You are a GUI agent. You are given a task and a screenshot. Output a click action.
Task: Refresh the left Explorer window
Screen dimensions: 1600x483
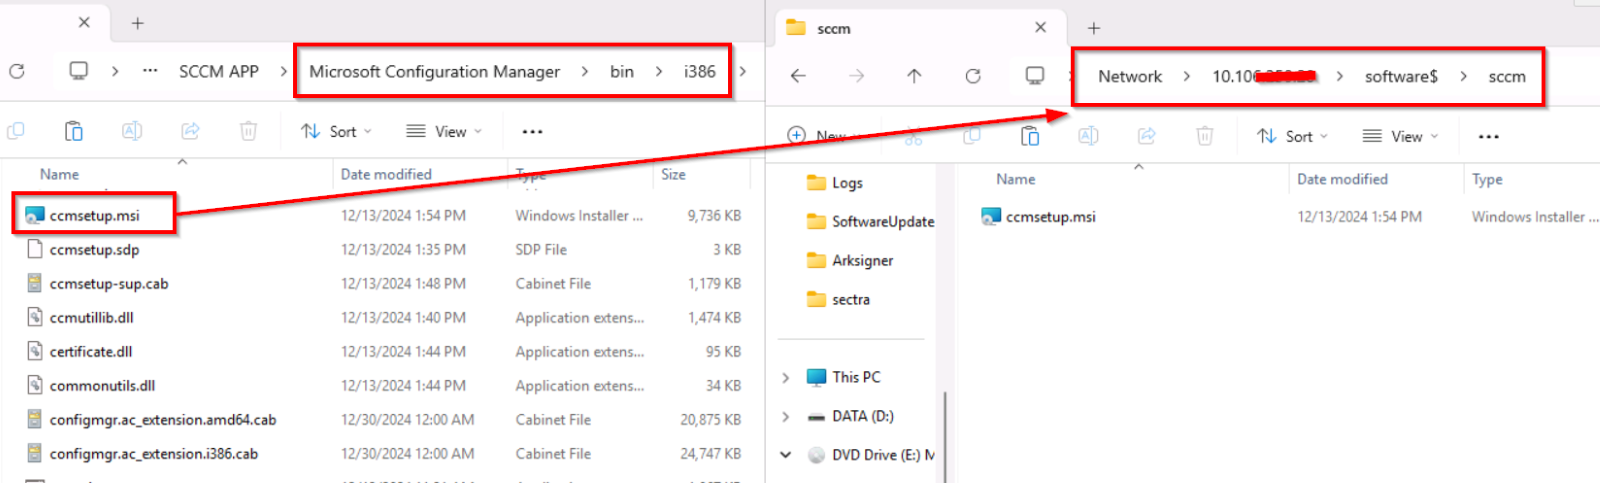point(17,71)
